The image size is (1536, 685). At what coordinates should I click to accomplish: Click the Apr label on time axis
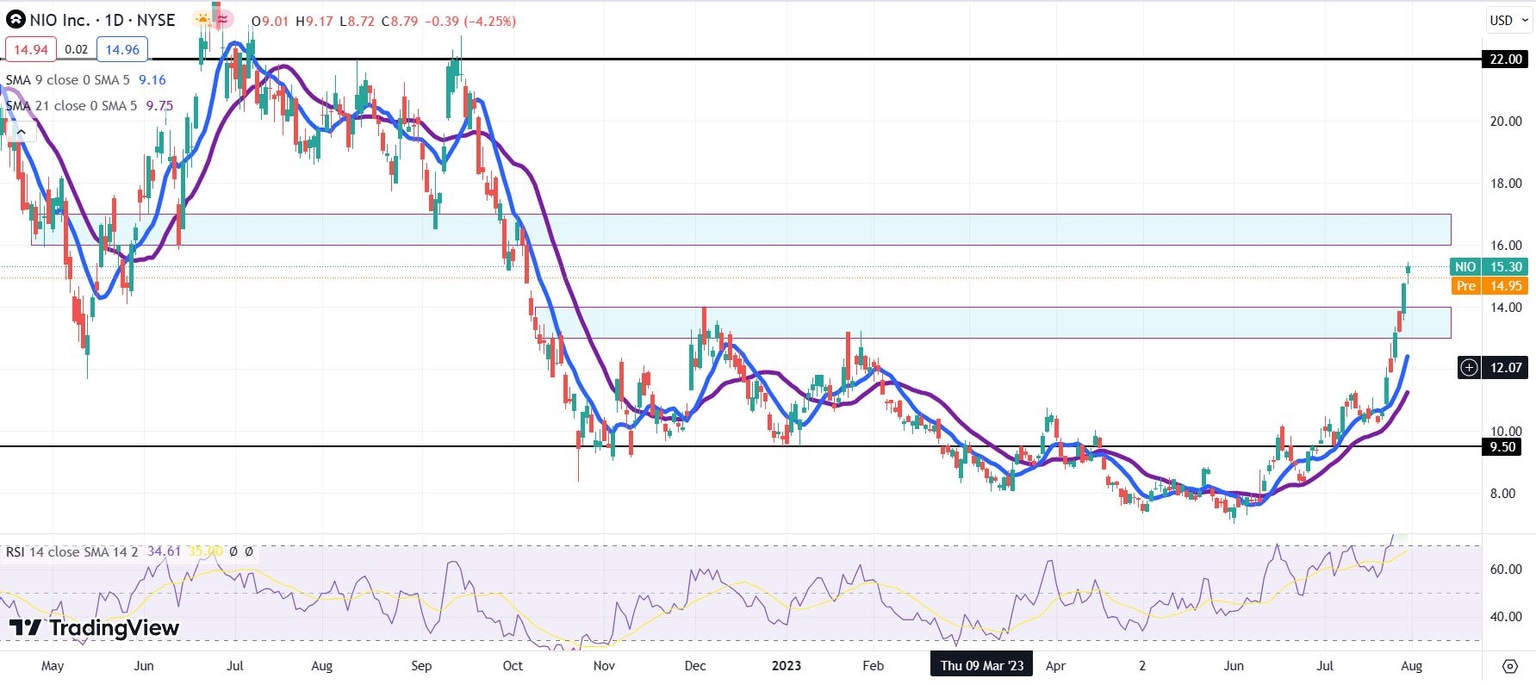coord(1055,664)
